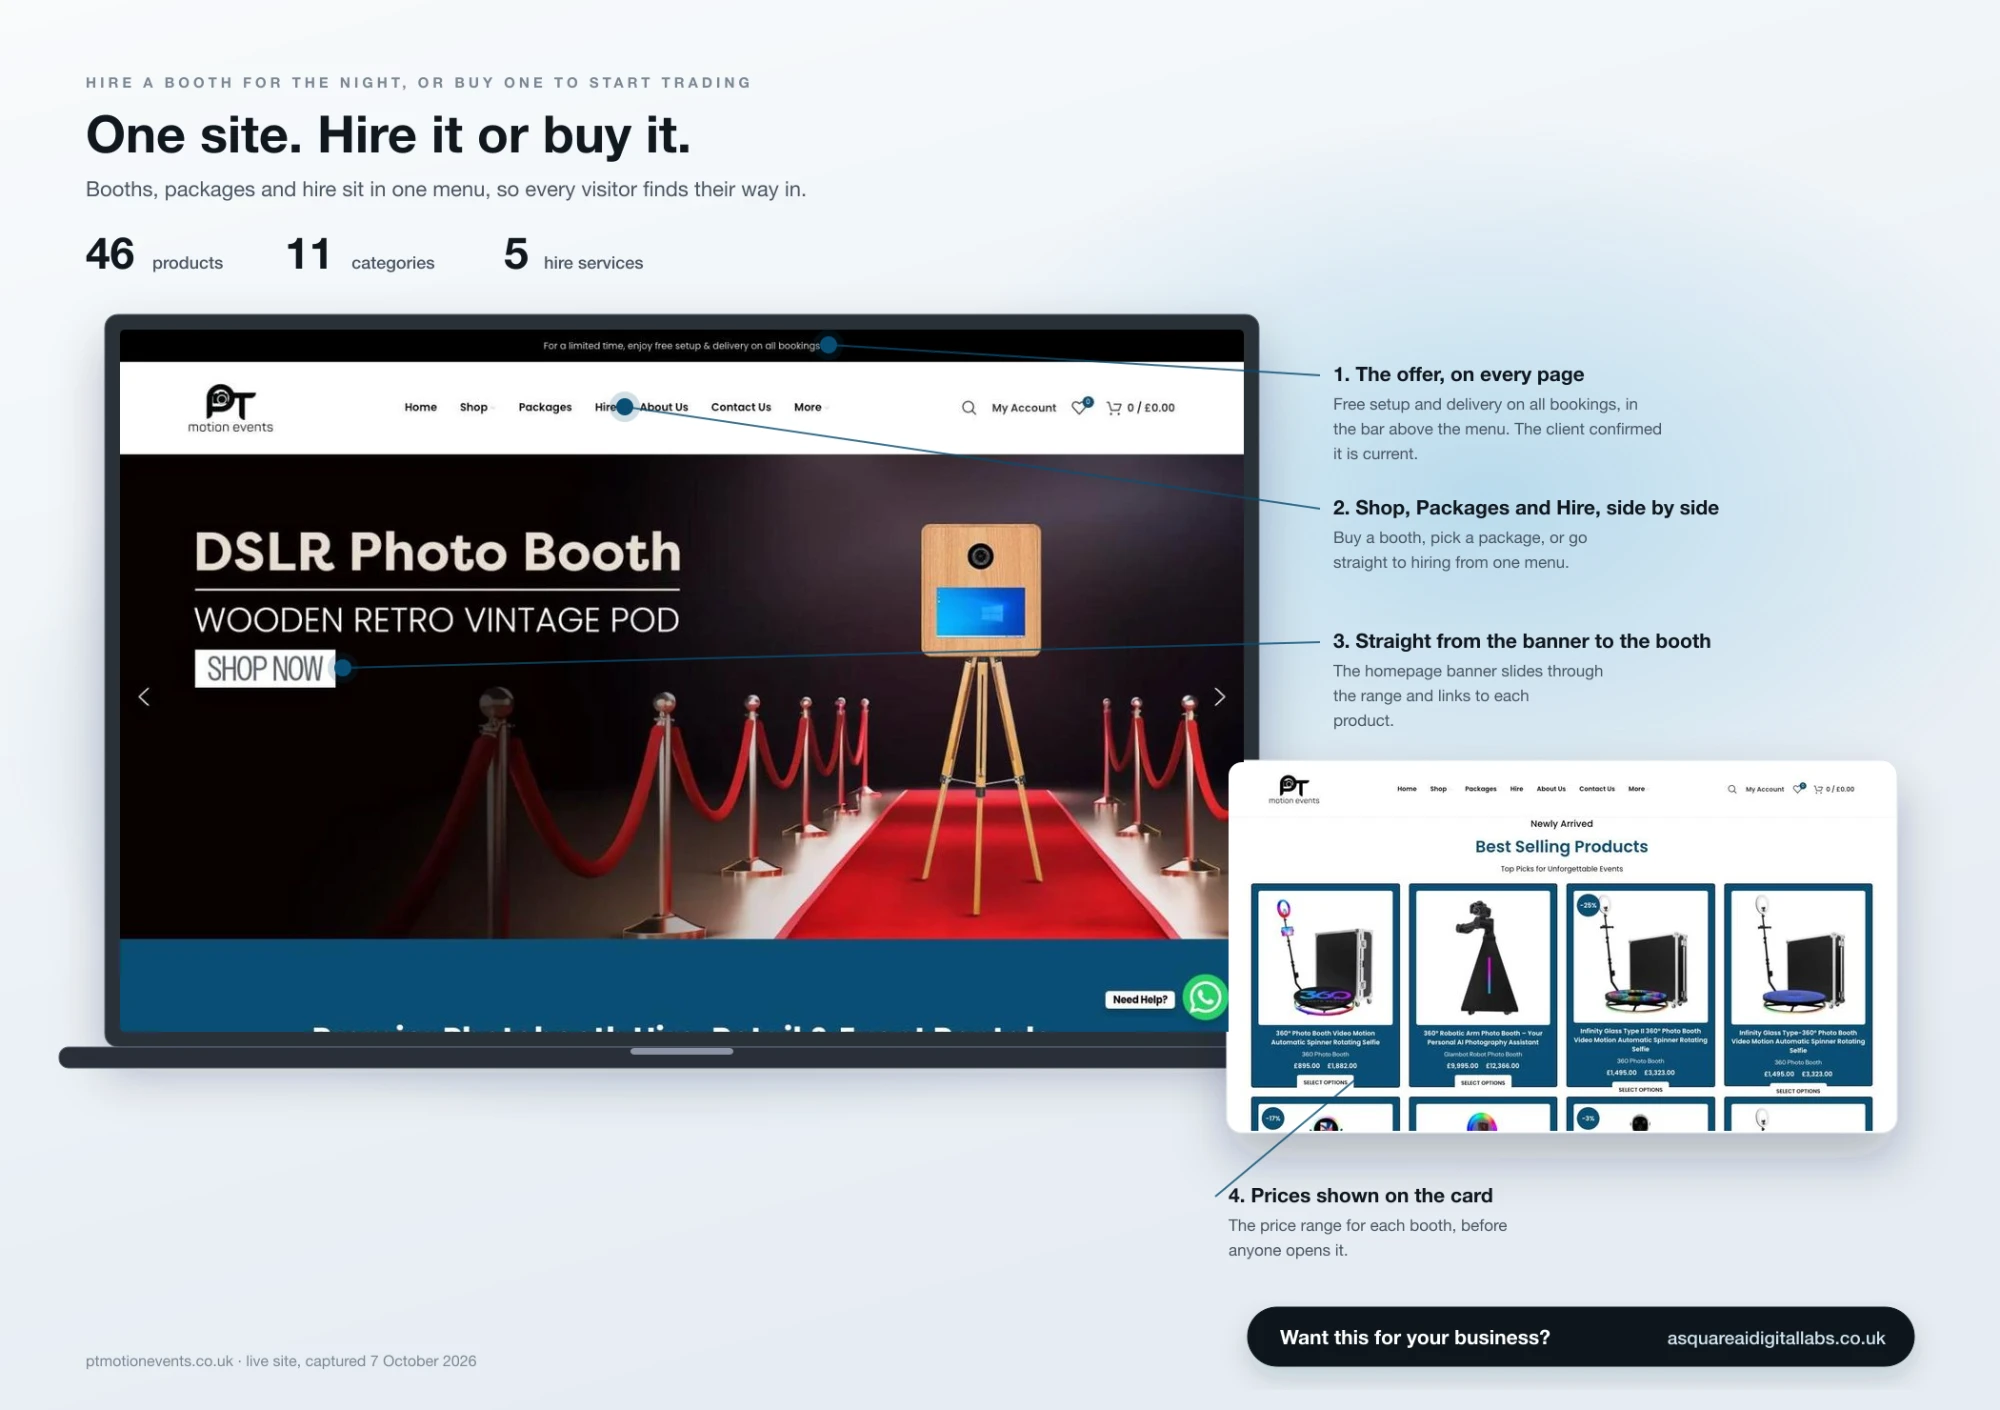Click the free setup & delivery announcement bar text

tap(681, 346)
